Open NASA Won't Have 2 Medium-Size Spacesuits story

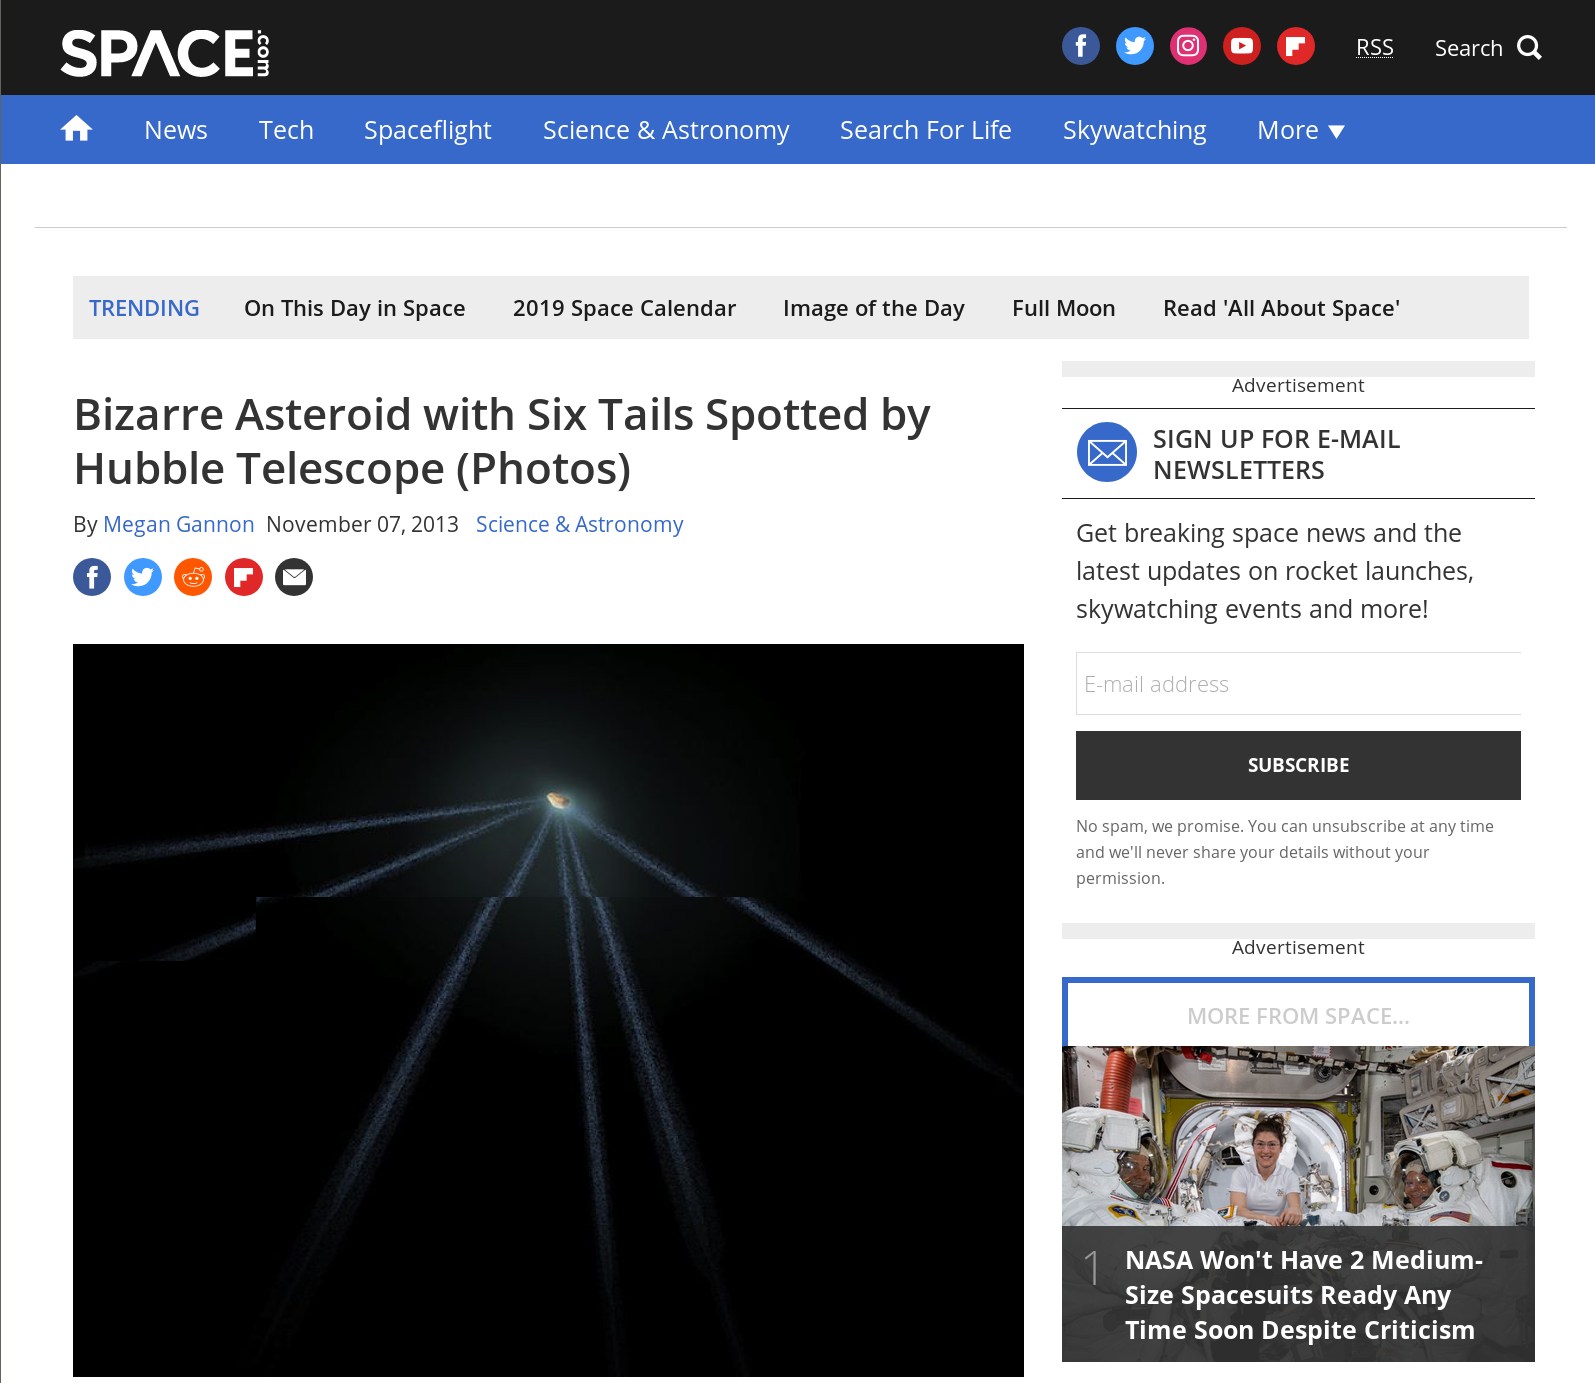(1303, 1295)
